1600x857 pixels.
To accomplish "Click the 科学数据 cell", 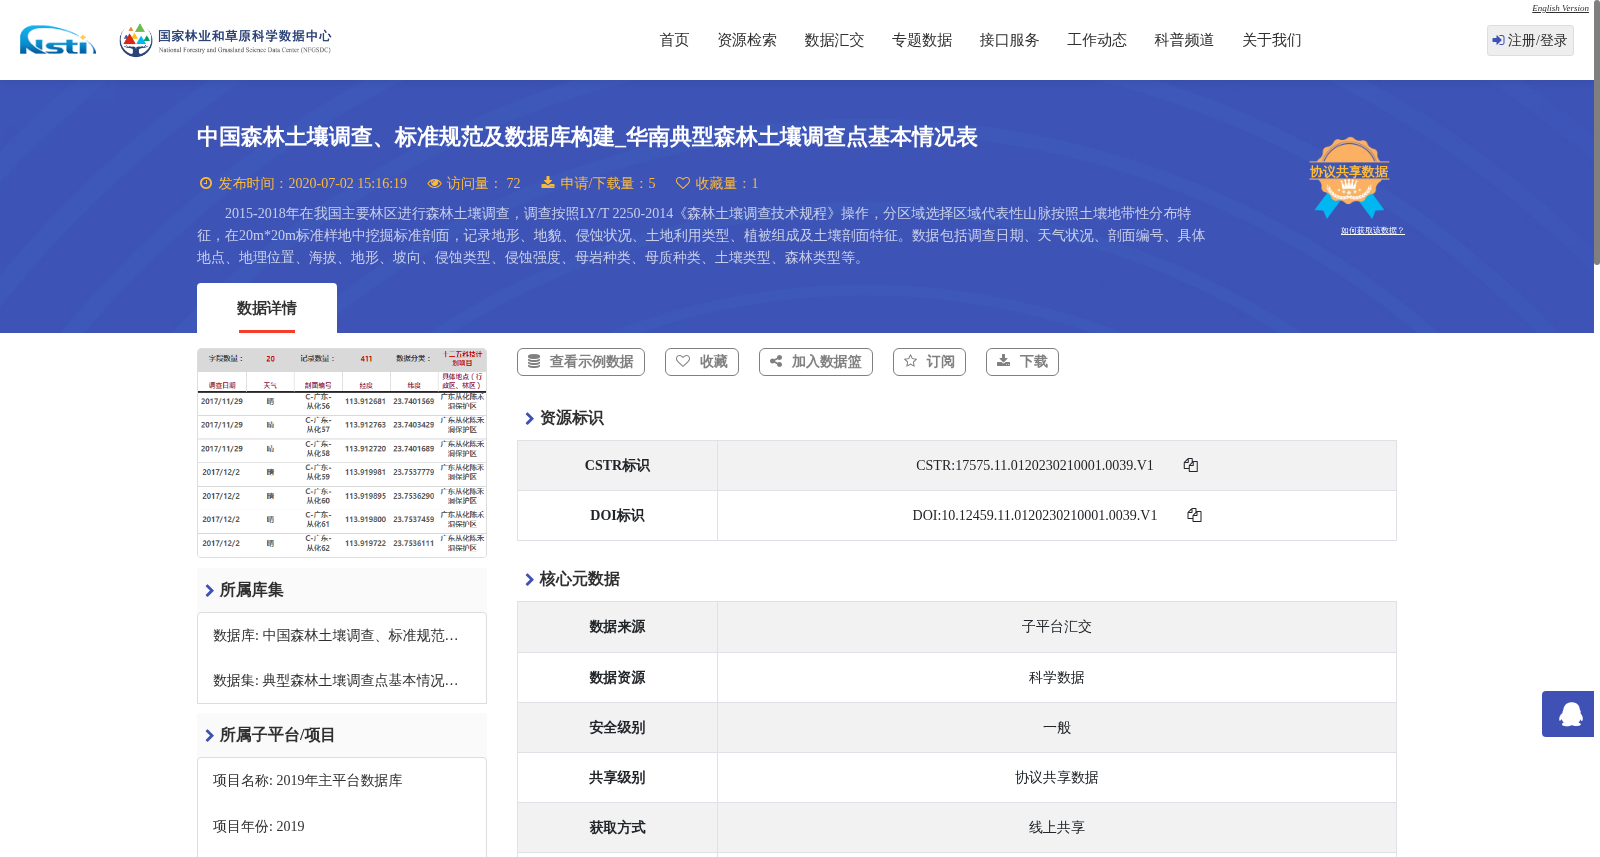I will click(x=1057, y=678).
